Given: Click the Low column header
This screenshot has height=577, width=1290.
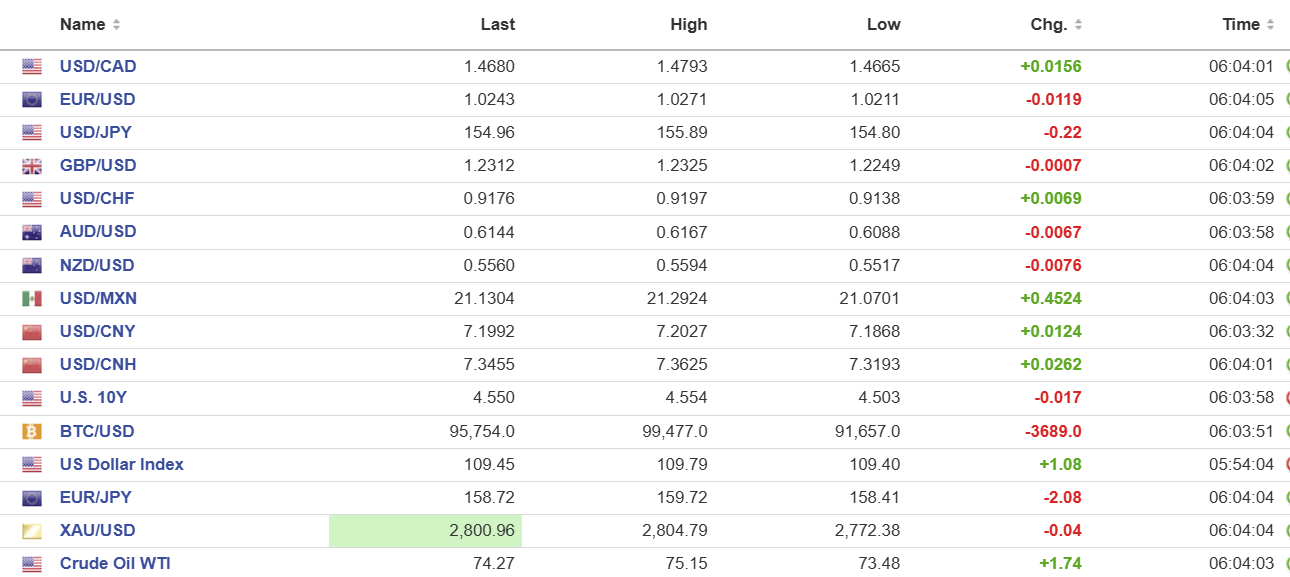Looking at the screenshot, I should coord(883,25).
